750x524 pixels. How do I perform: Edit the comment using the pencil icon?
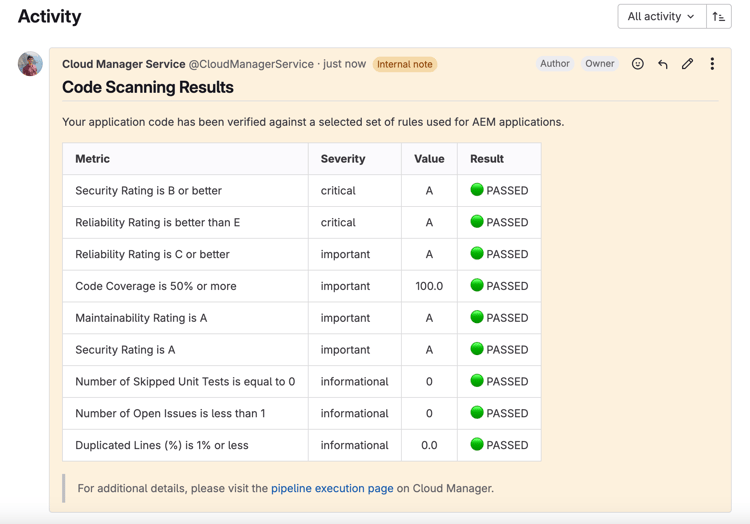(687, 64)
